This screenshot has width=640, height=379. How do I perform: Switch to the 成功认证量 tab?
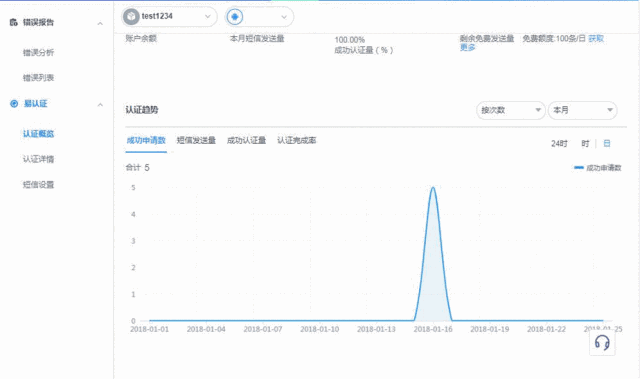[246, 140]
